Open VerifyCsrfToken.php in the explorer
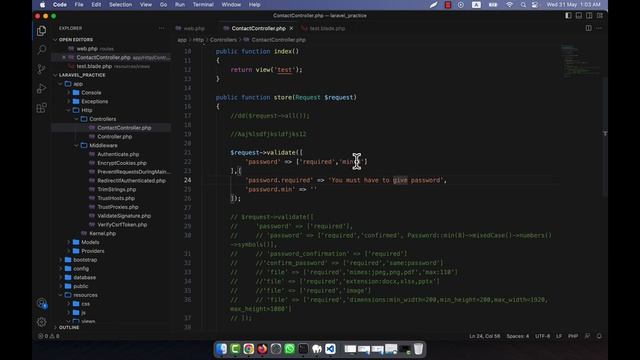640x360 pixels. click(x=122, y=224)
